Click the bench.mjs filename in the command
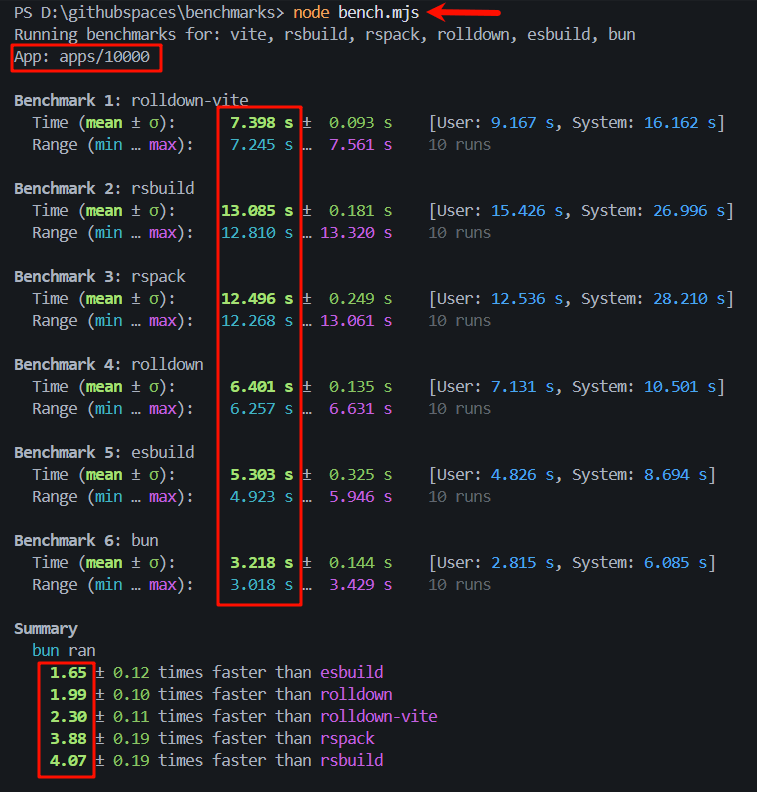The height and width of the screenshot is (792, 757). [385, 13]
